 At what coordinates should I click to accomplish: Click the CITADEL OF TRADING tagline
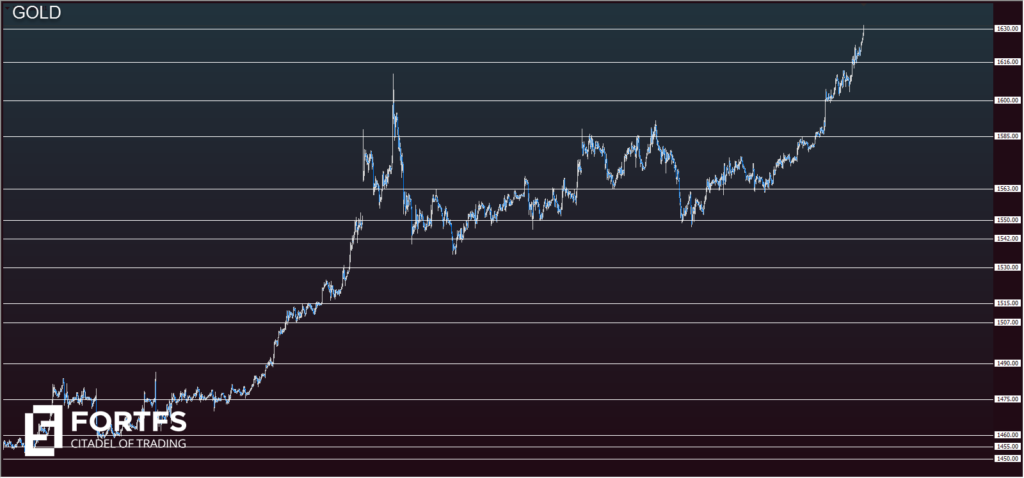point(127,443)
